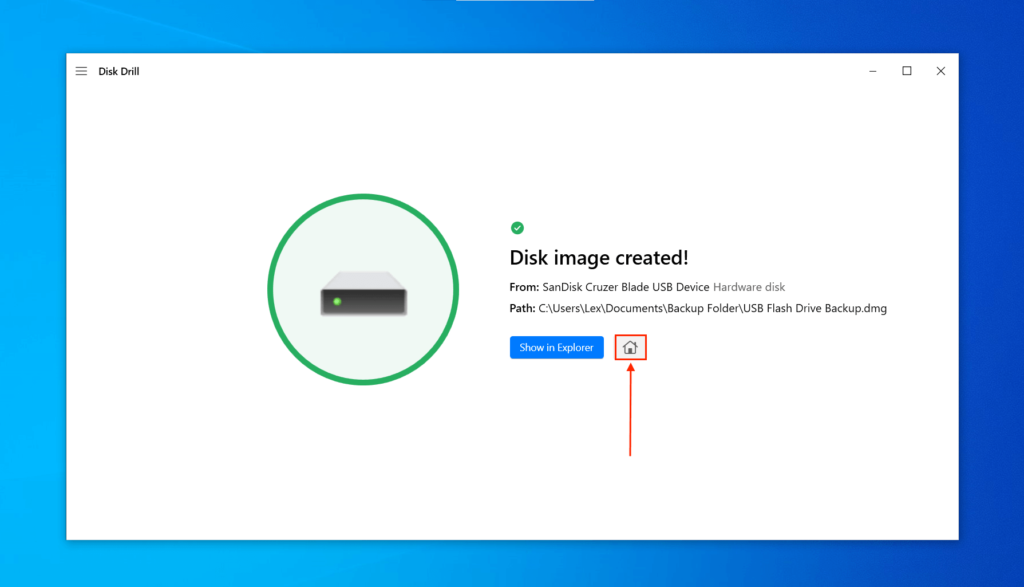Viewport: 1024px width, 587px height.
Task: Maximize the Disk Drill window
Action: tap(906, 71)
